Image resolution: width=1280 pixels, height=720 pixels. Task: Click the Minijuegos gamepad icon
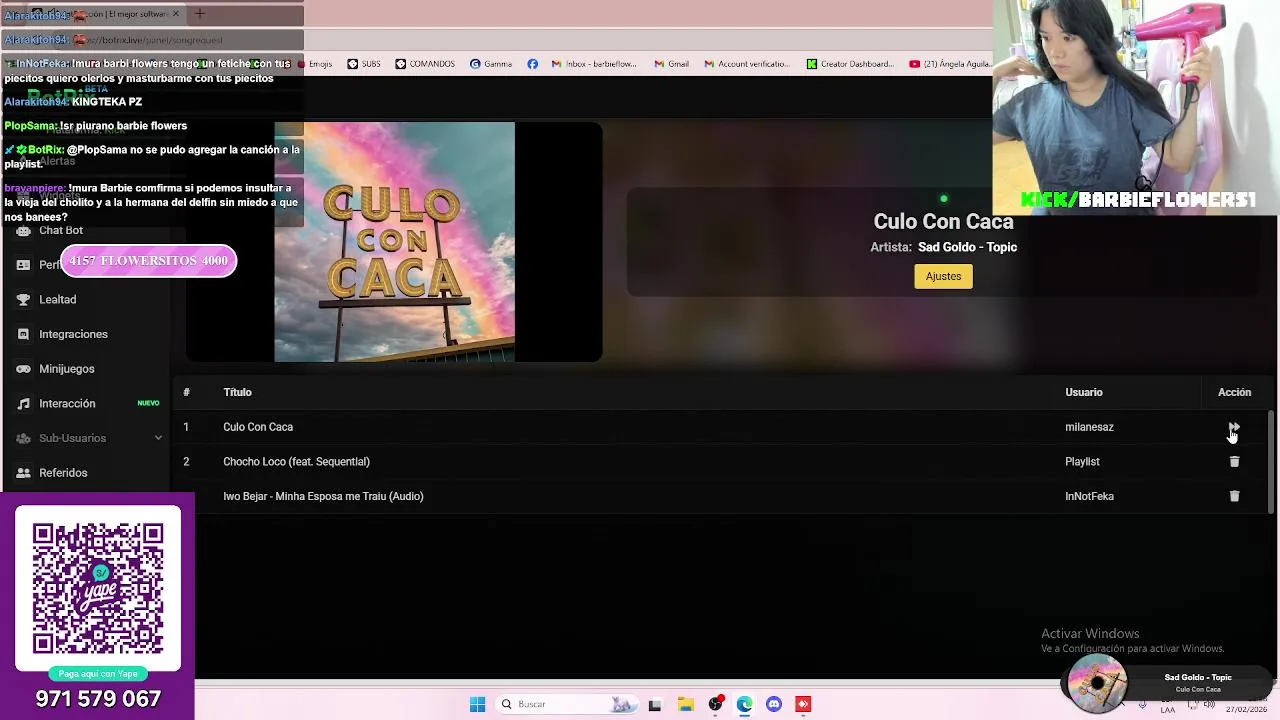pos(23,369)
